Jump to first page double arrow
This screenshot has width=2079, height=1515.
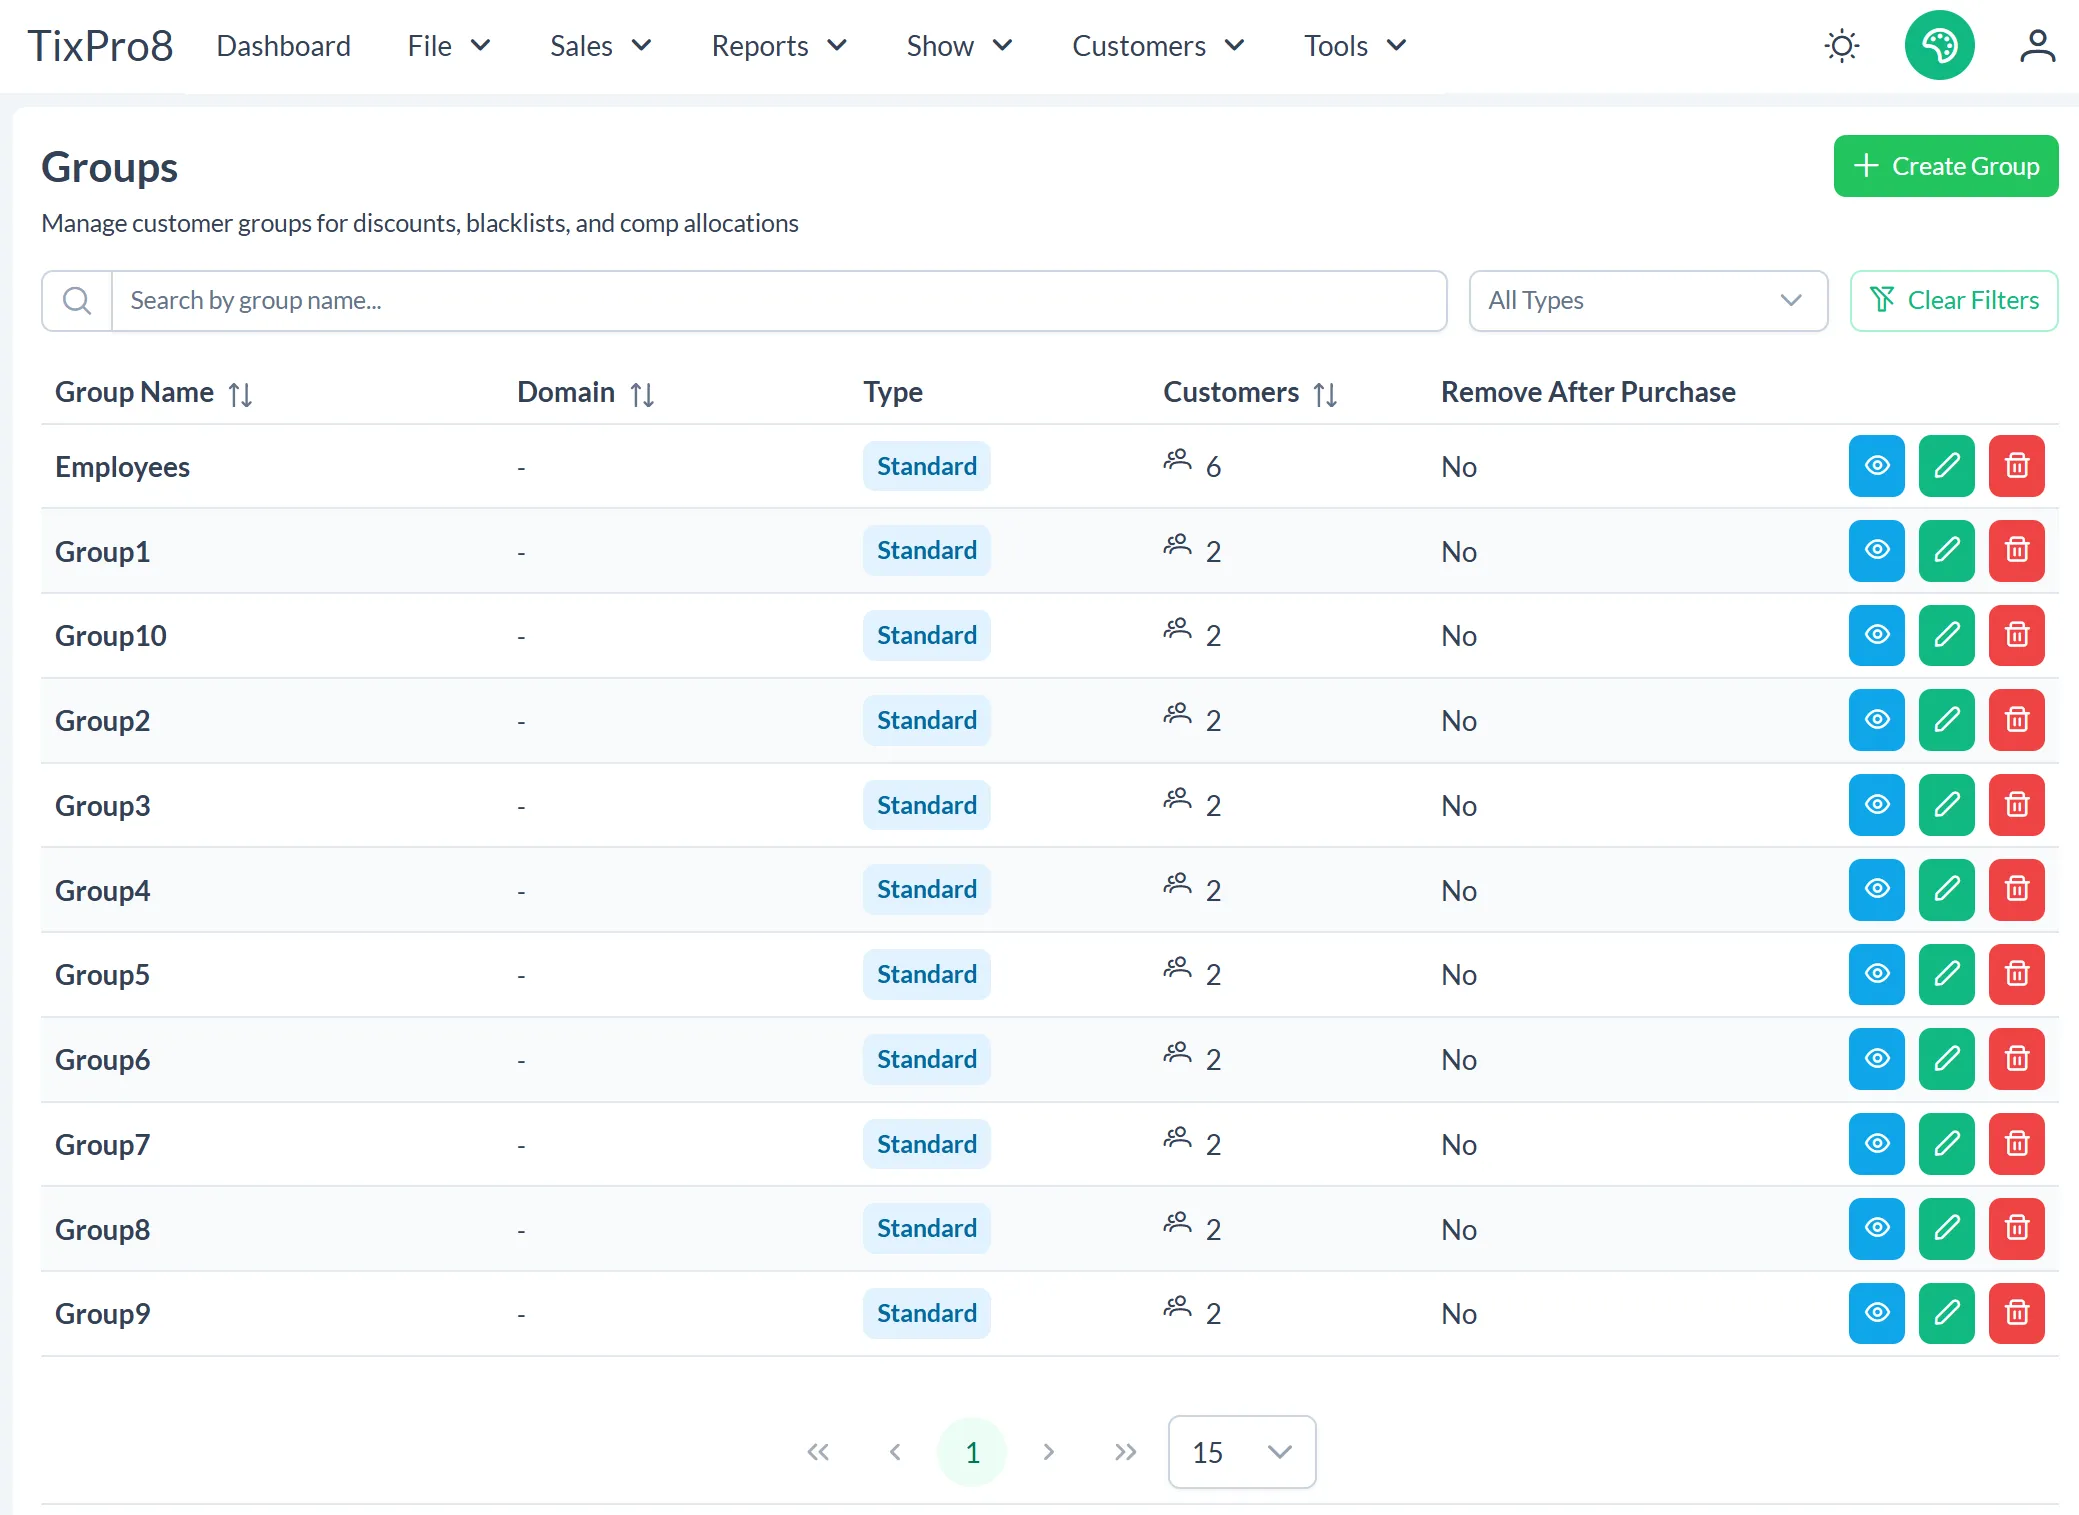pyautogui.click(x=818, y=1452)
